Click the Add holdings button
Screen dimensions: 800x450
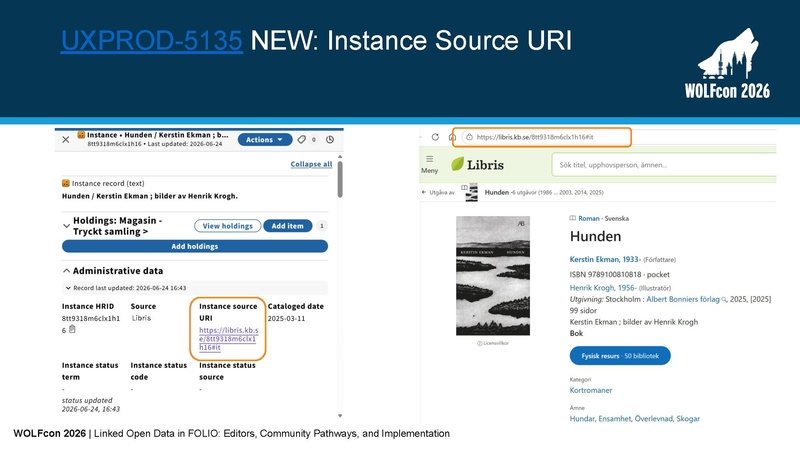click(x=195, y=246)
